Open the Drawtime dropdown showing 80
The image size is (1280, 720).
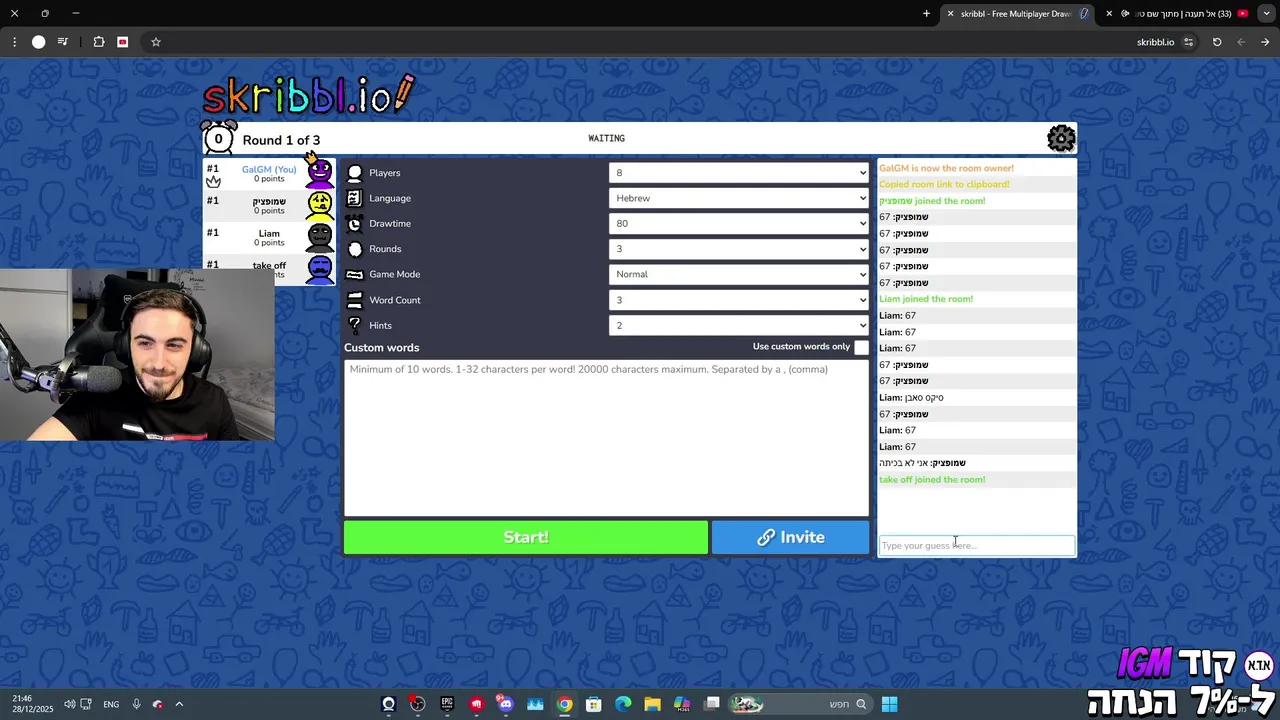coord(739,224)
